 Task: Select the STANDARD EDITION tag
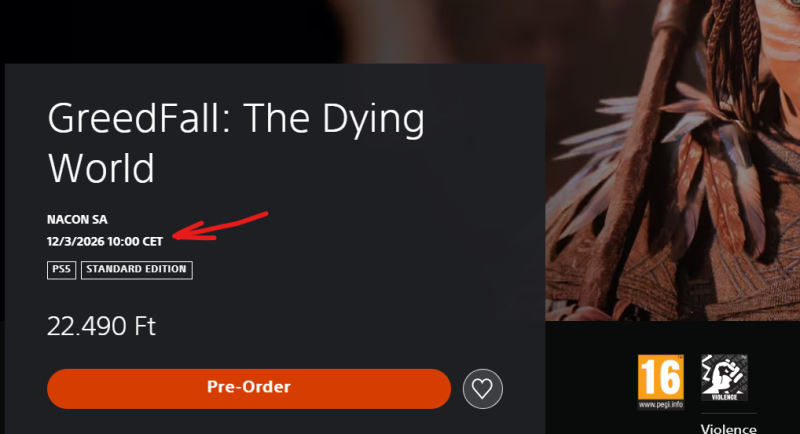[x=137, y=270]
